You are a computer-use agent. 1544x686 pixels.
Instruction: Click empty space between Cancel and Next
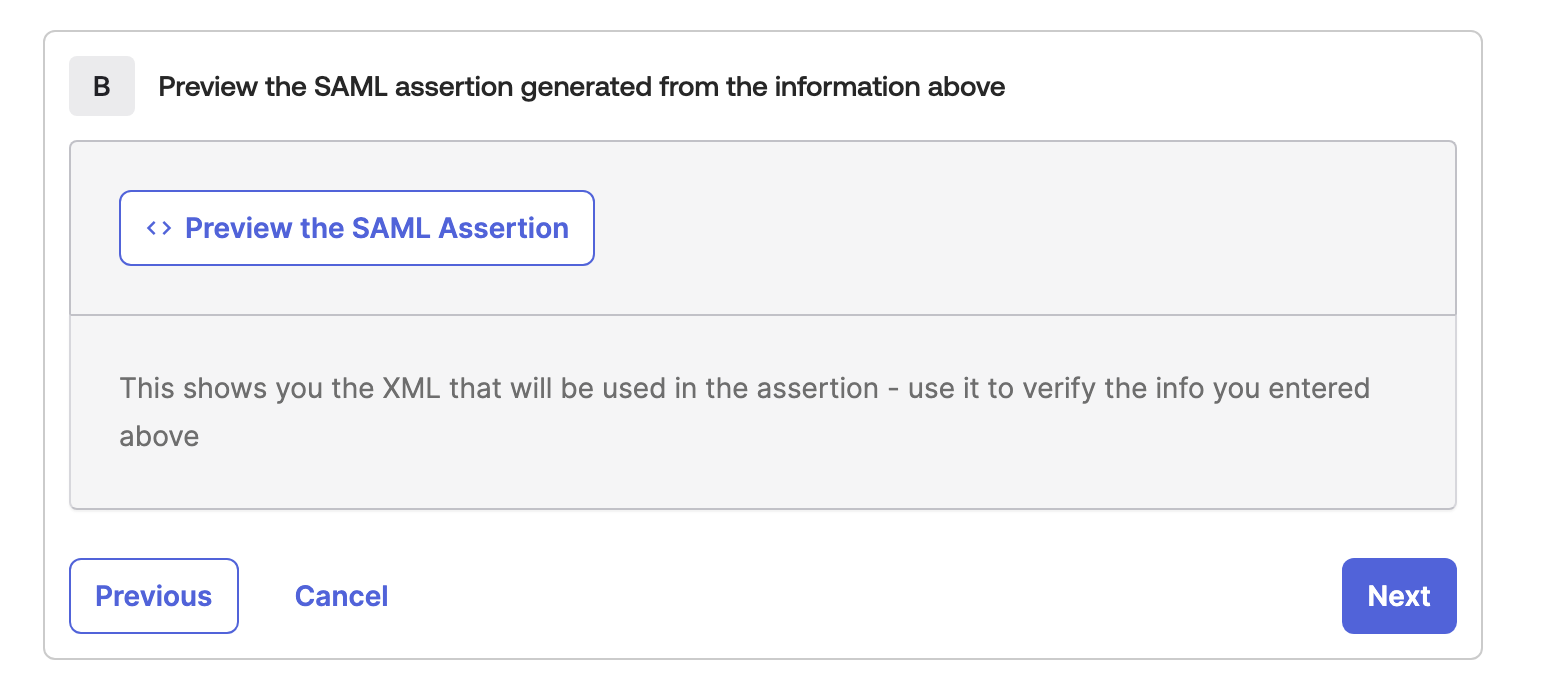[860, 596]
